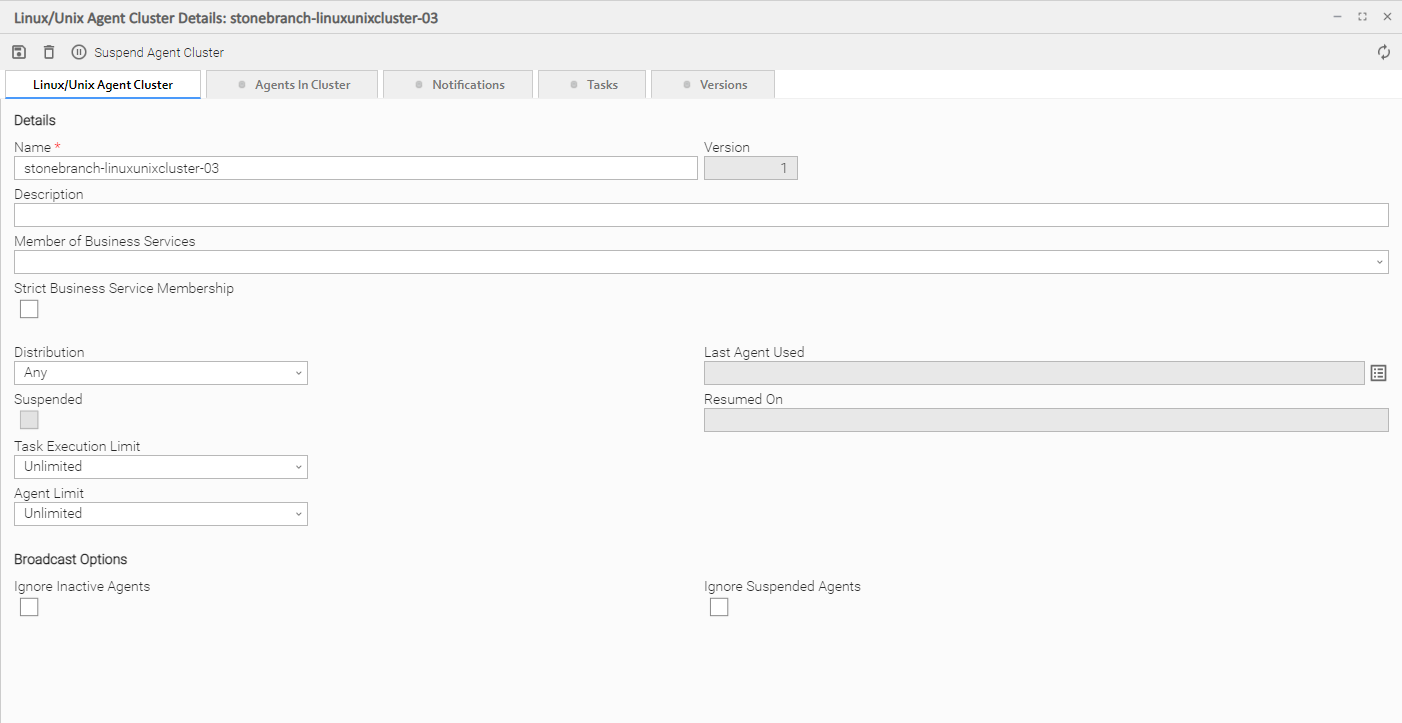The height and width of the screenshot is (723, 1402).
Task: Maximize the cluster details window
Action: tap(1362, 17)
